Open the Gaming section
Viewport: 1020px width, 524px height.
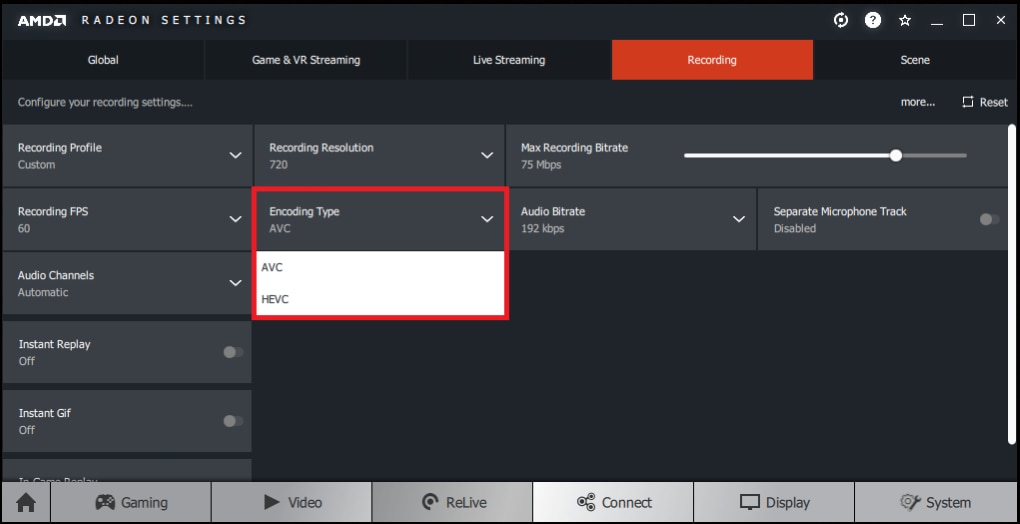(131, 503)
